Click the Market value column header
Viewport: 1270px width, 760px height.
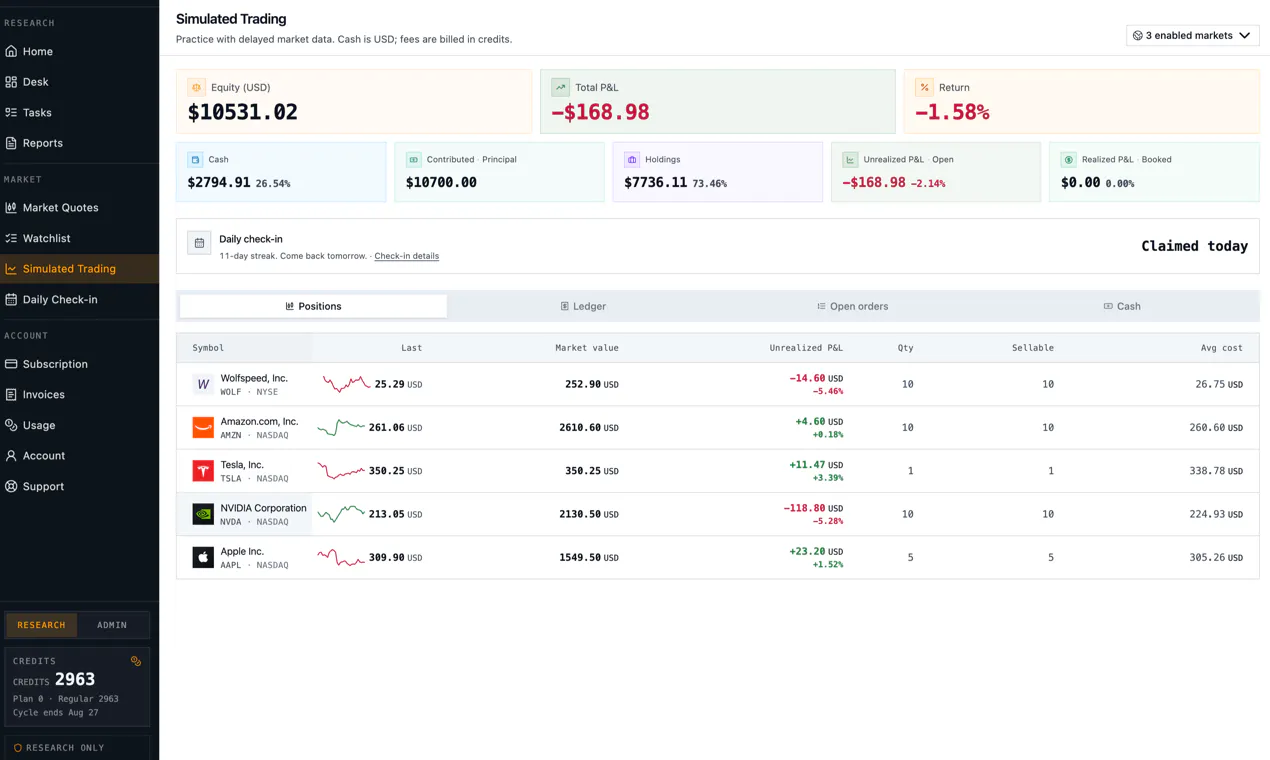(587, 348)
